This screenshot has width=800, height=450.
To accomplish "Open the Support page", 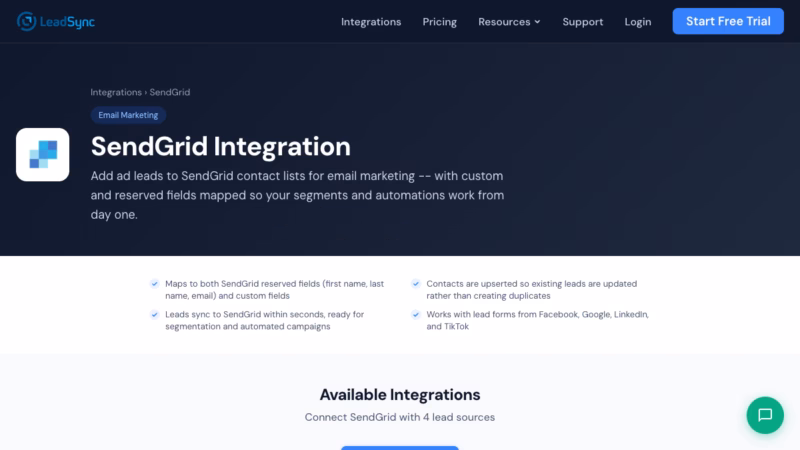I will tap(583, 22).
